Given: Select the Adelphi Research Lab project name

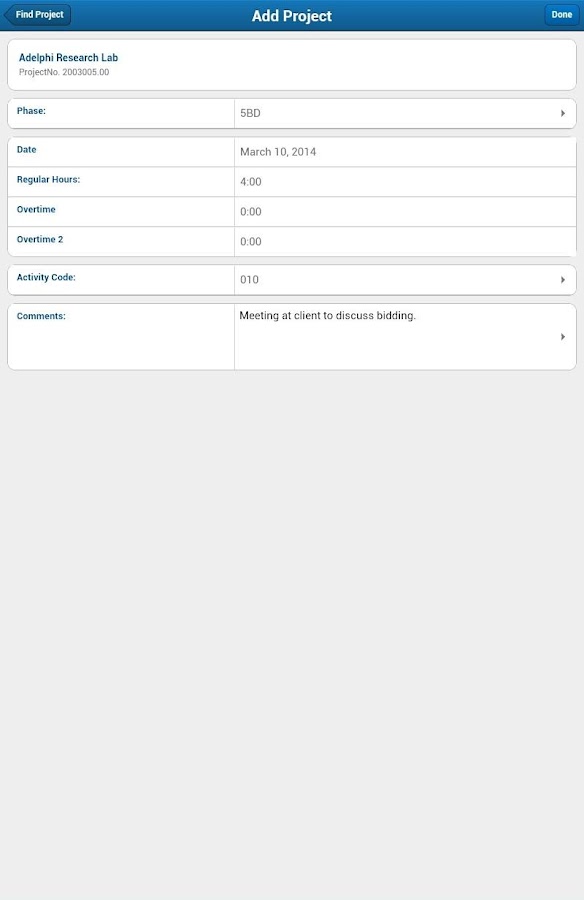Looking at the screenshot, I should [68, 57].
